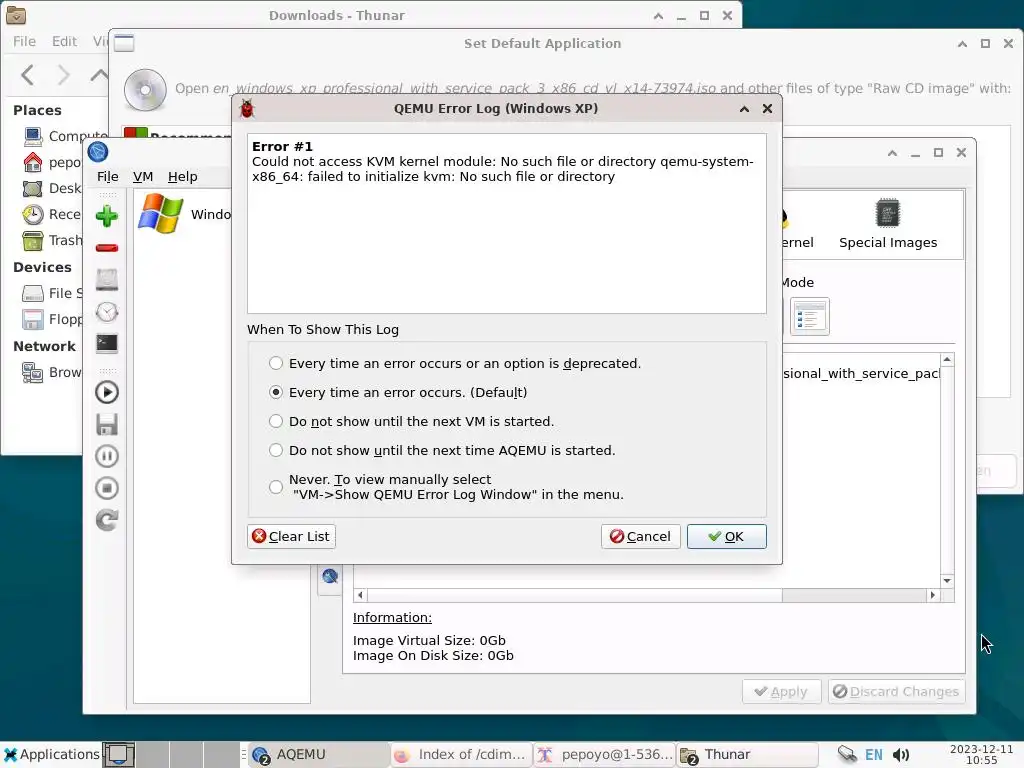The image size is (1024, 768).
Task: Click the Special Images chip icon
Action: coord(888,212)
